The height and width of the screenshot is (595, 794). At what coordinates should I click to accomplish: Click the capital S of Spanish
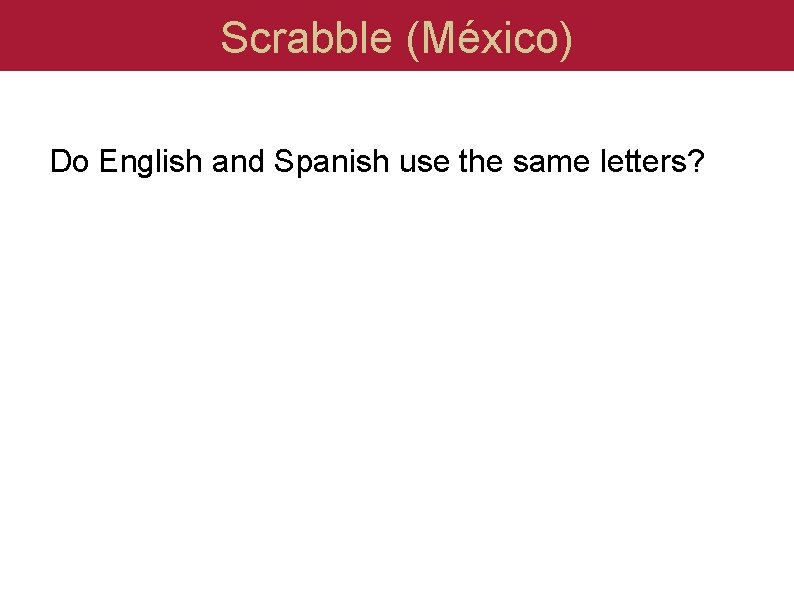pos(284,161)
